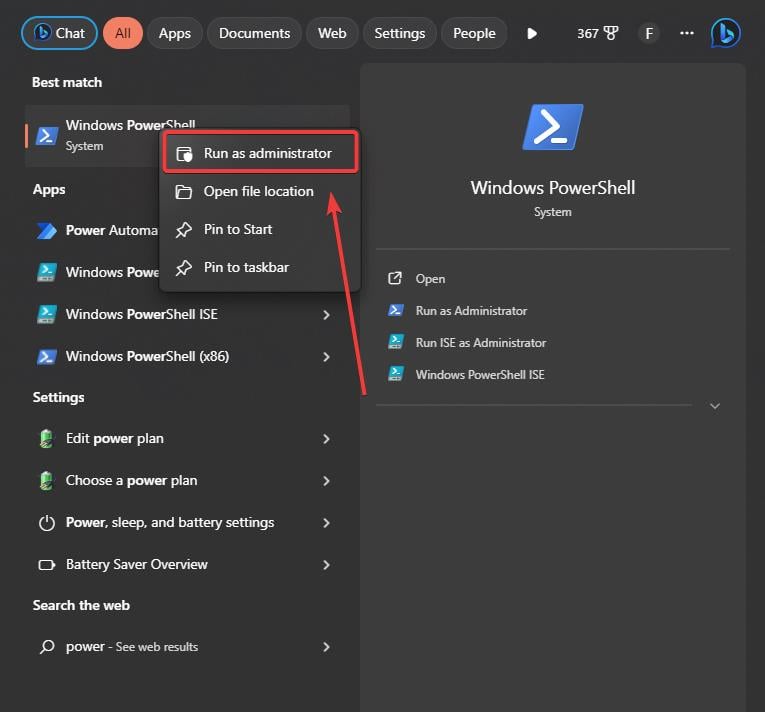Switch to the Settings filter

(x=400, y=33)
